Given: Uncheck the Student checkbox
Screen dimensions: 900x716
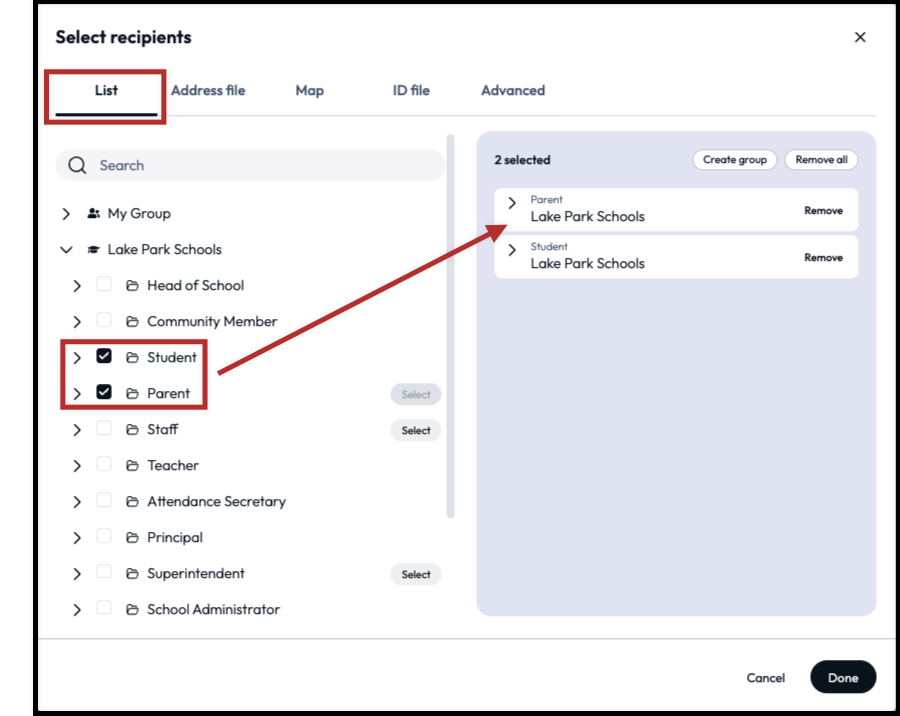Looking at the screenshot, I should click(x=104, y=357).
